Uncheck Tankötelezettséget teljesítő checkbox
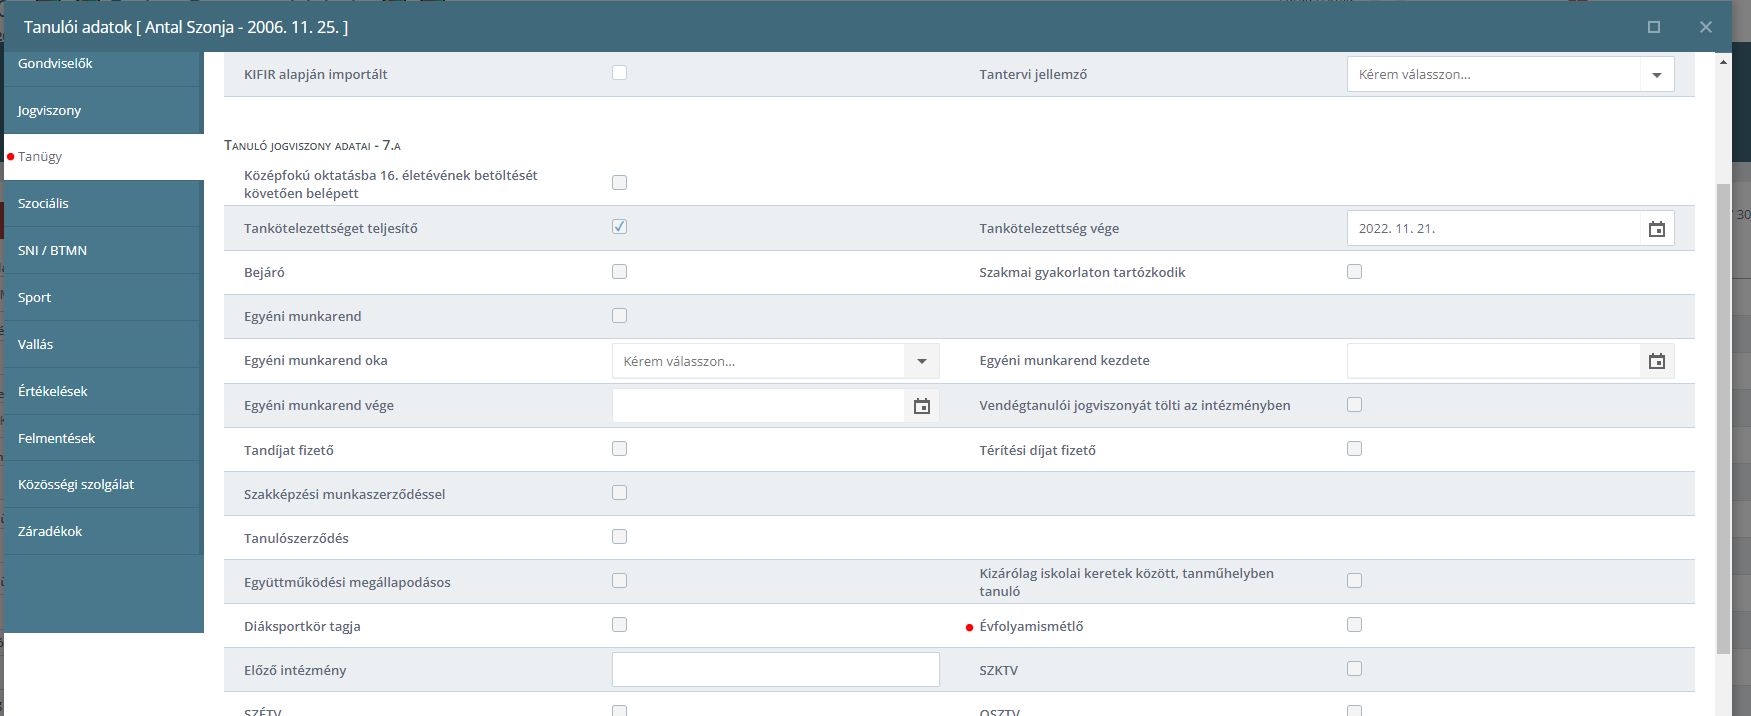This screenshot has width=1751, height=716. tap(619, 227)
